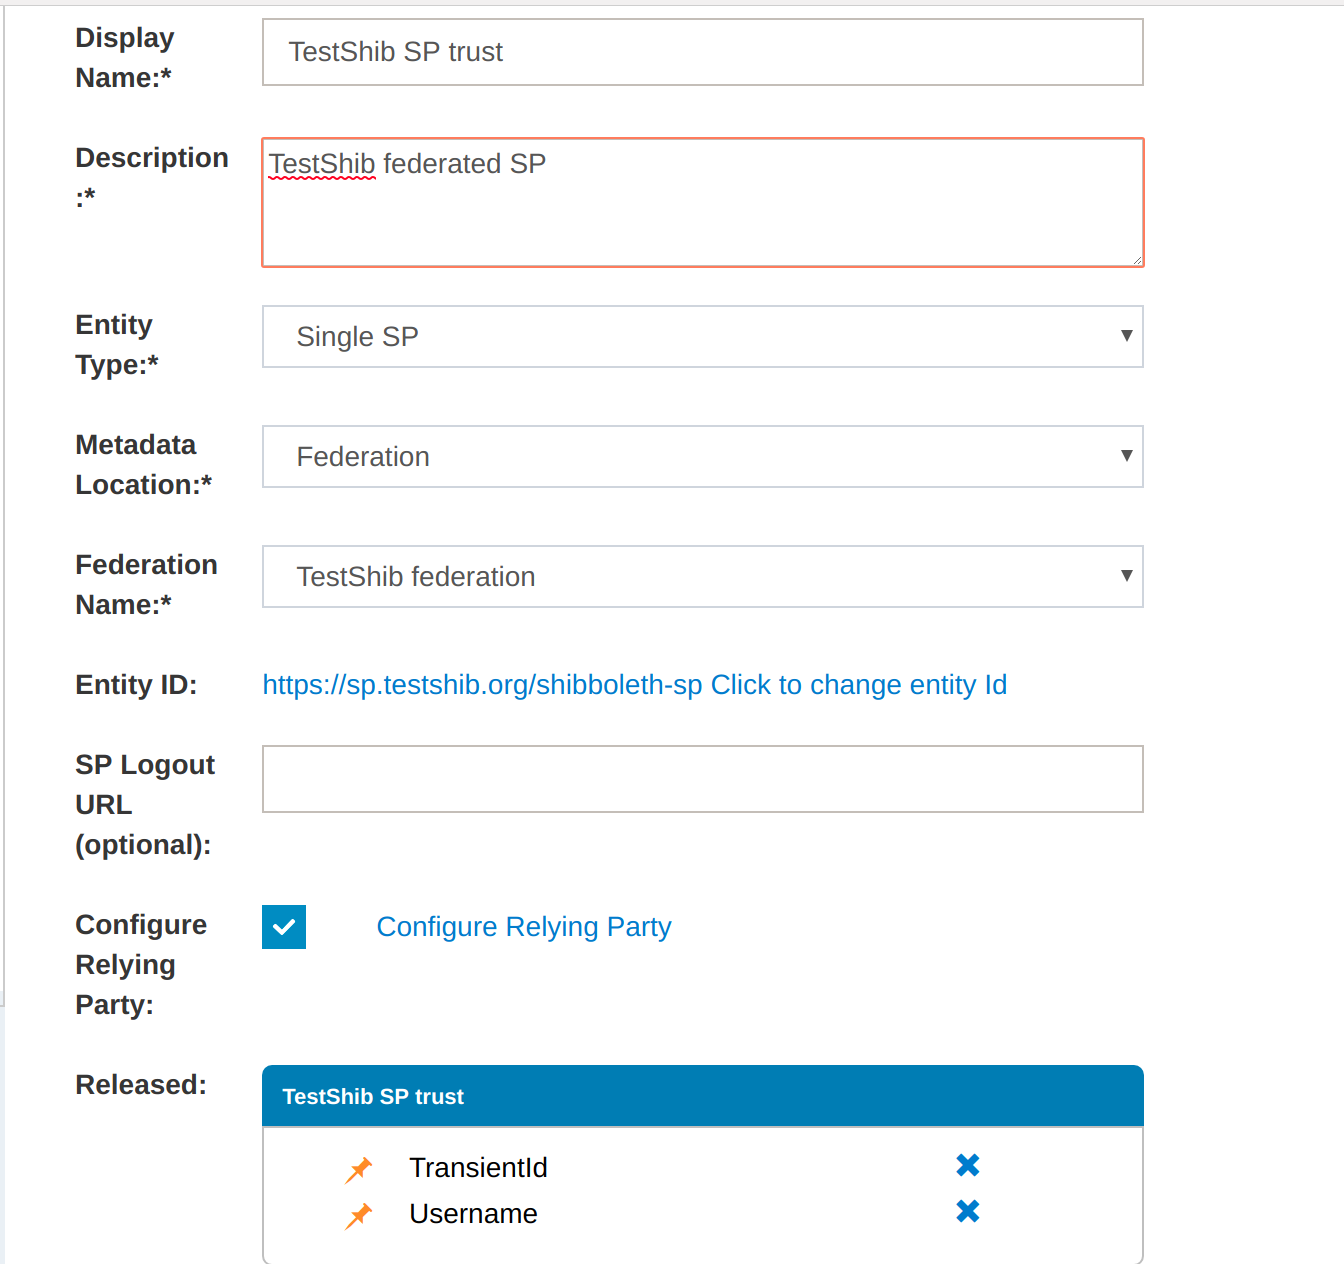Focus the Display Name text field
The image size is (1344, 1264).
702,52
